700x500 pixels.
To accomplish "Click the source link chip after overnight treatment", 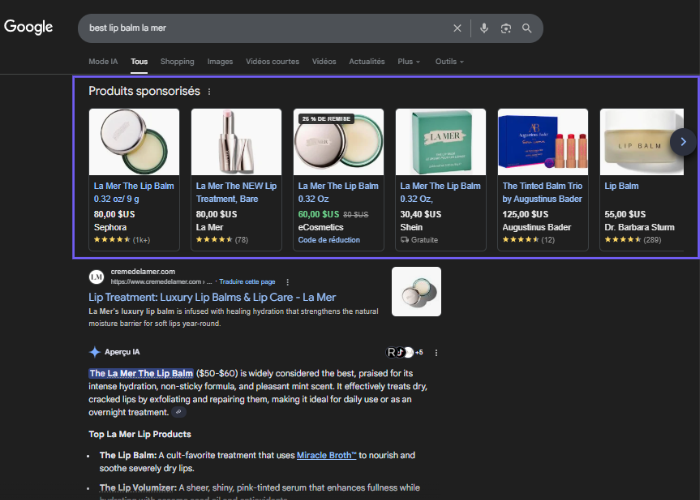I will coord(179,412).
